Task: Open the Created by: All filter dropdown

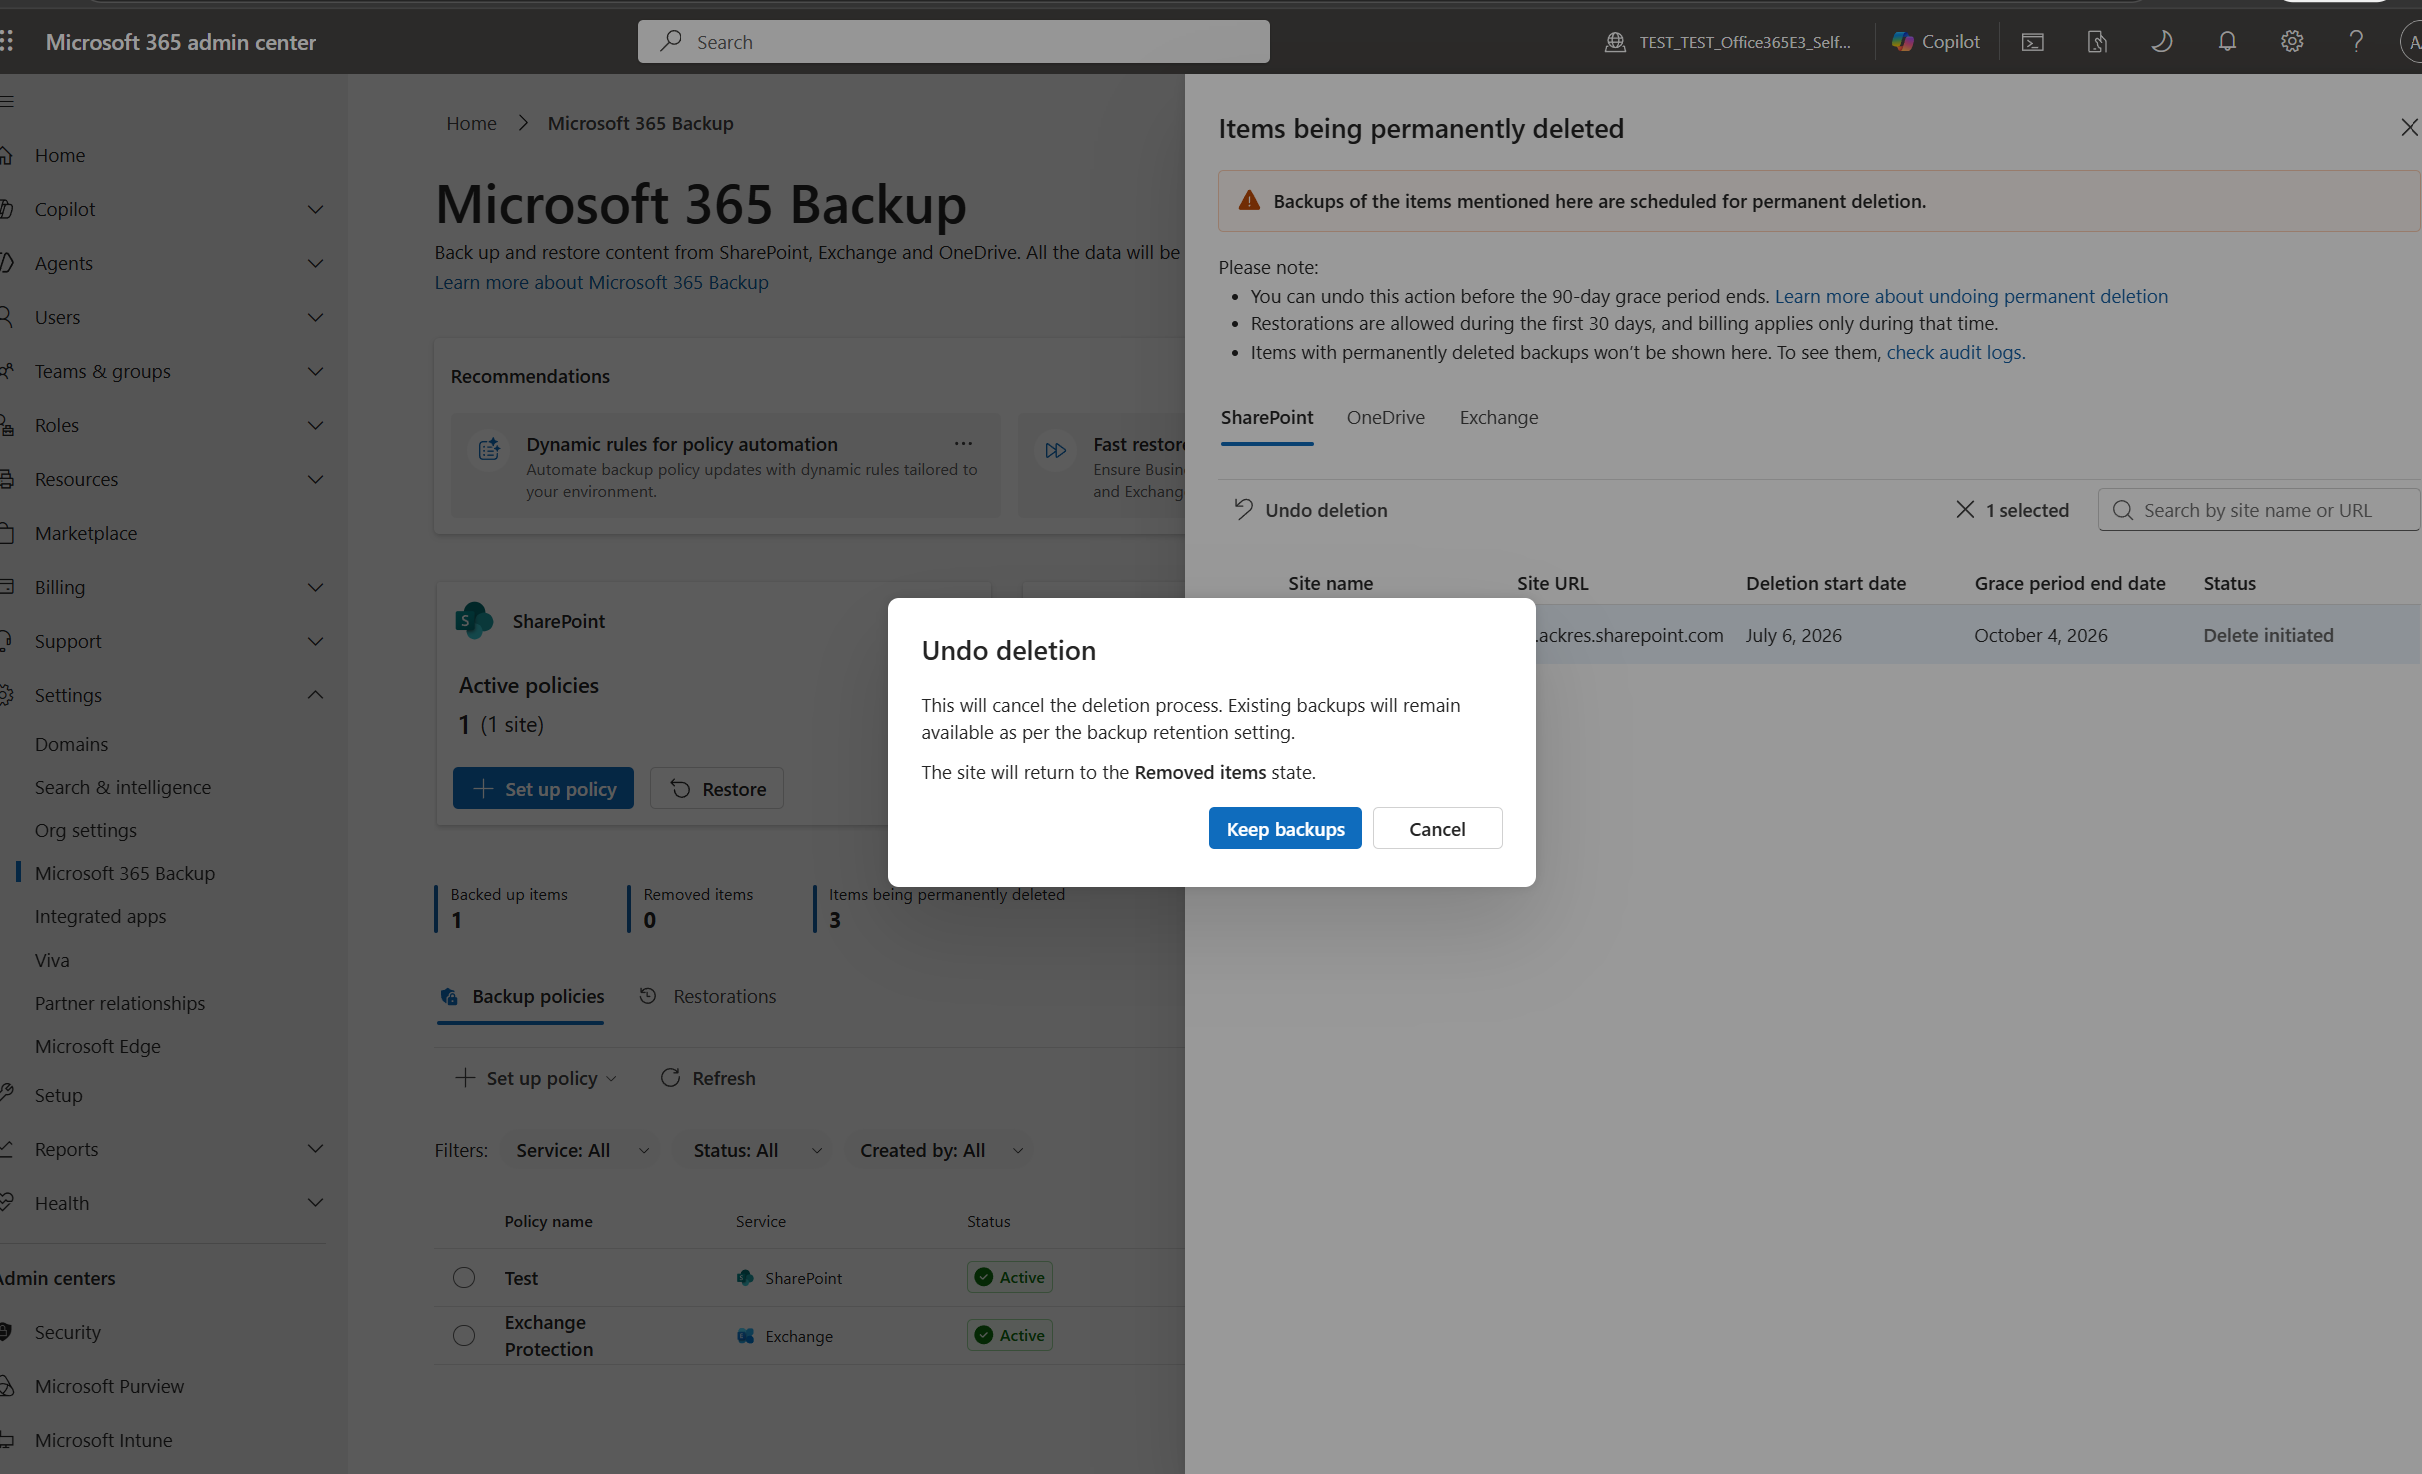Action: point(941,1150)
